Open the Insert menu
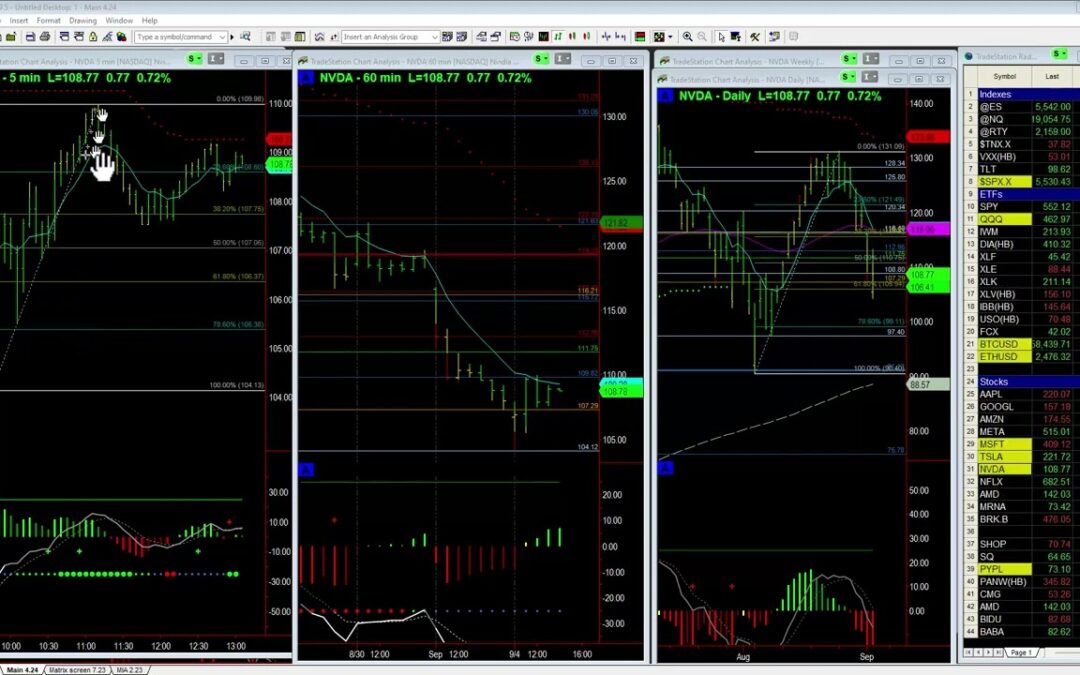The height and width of the screenshot is (675, 1080). click(x=19, y=21)
